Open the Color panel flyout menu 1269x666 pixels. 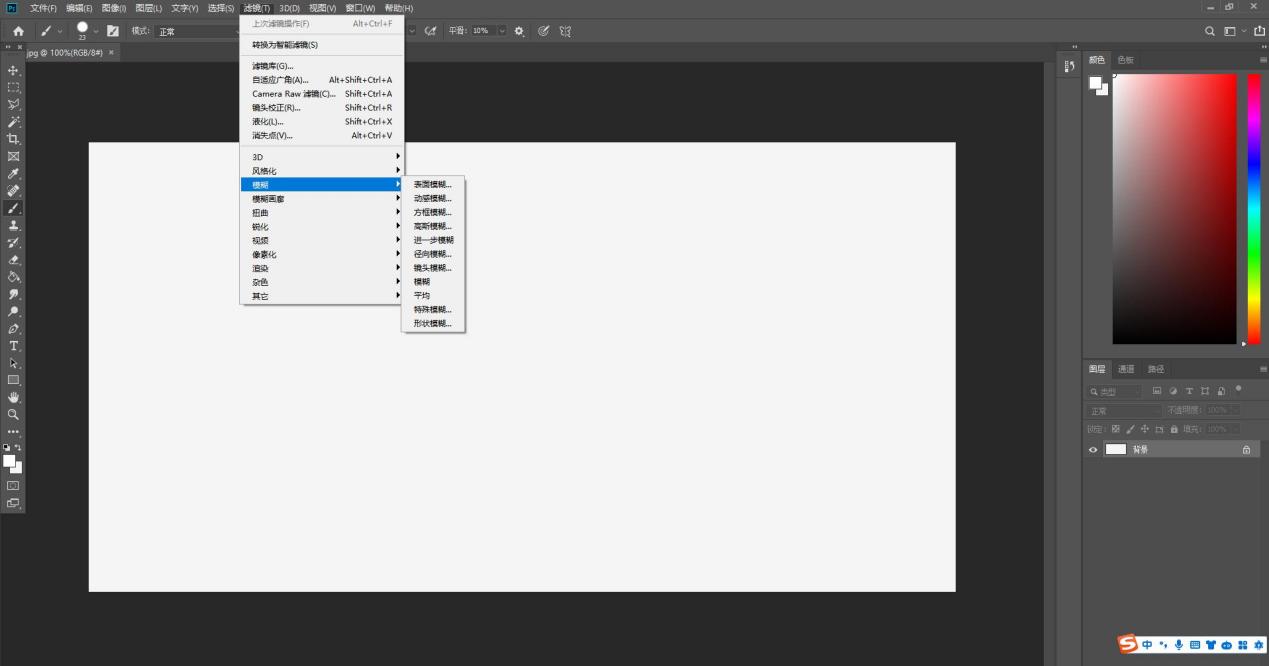click(x=1263, y=60)
